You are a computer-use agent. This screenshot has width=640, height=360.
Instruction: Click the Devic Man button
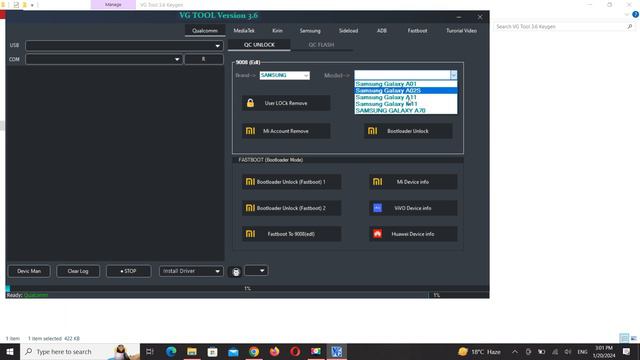pos(29,271)
